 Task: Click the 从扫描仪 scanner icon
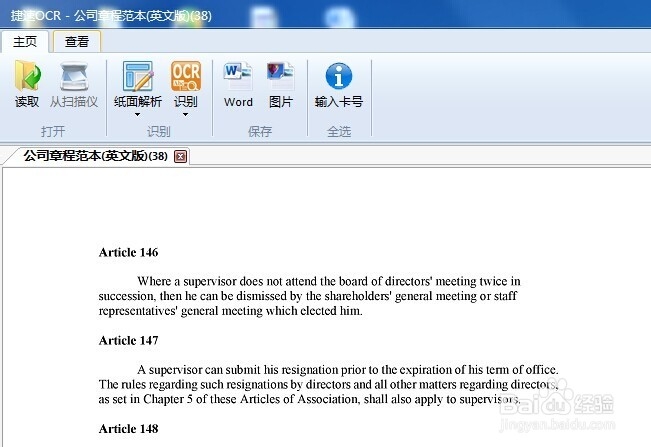click(74, 76)
